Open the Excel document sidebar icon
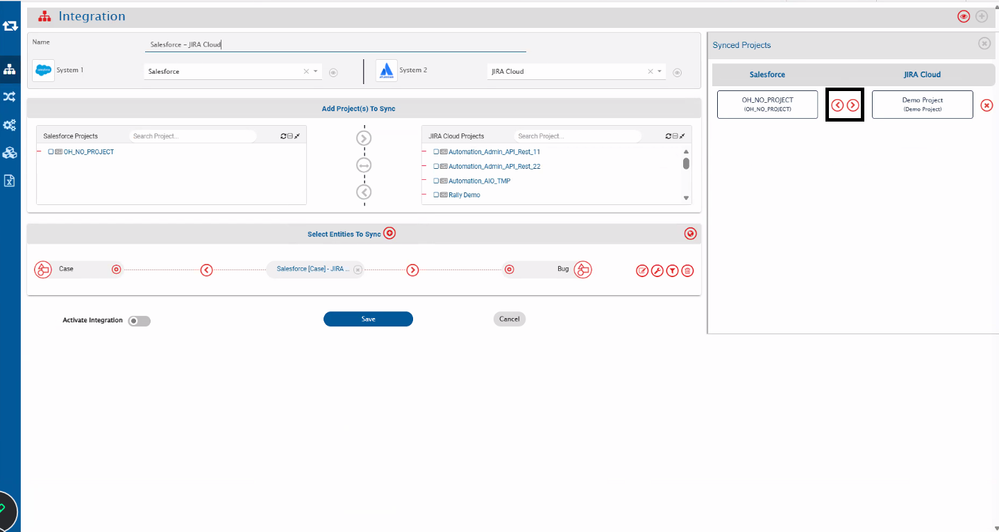999x532 pixels. (x=10, y=181)
